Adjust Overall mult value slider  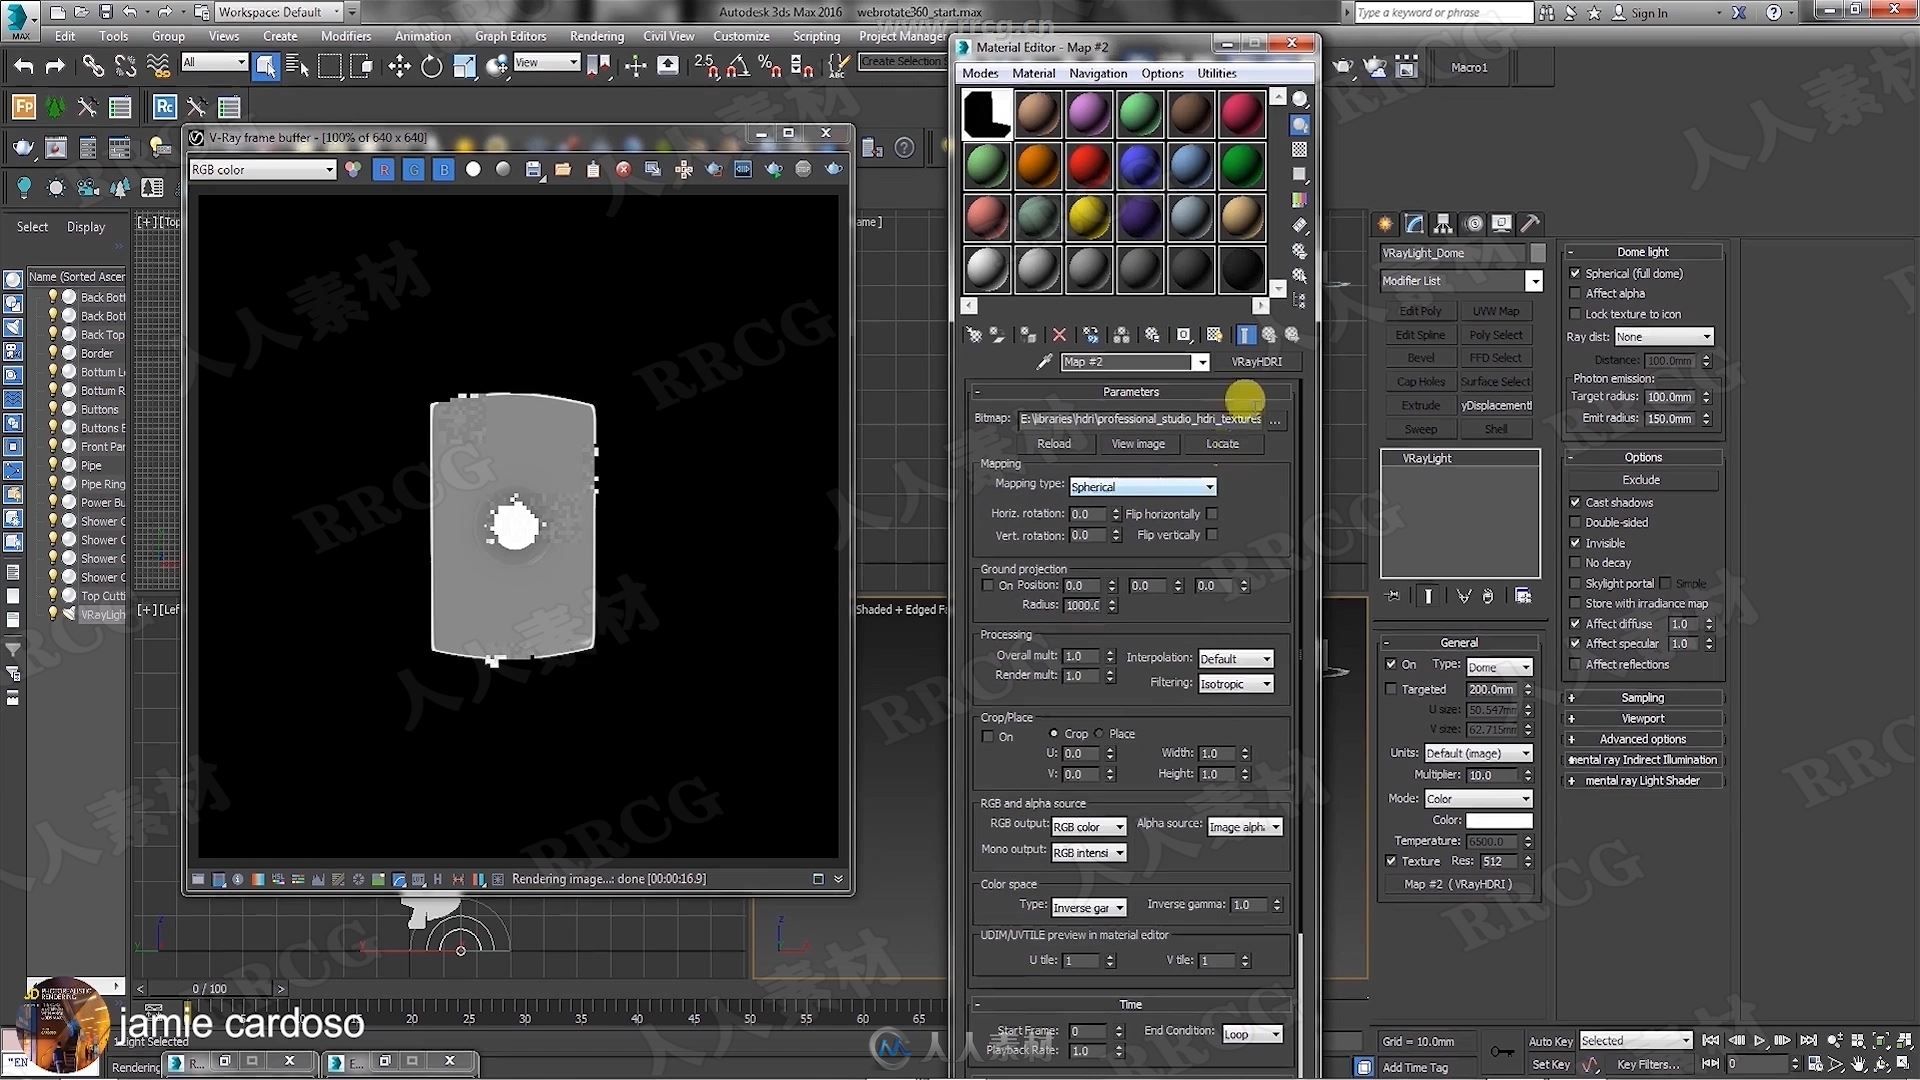click(x=1083, y=655)
